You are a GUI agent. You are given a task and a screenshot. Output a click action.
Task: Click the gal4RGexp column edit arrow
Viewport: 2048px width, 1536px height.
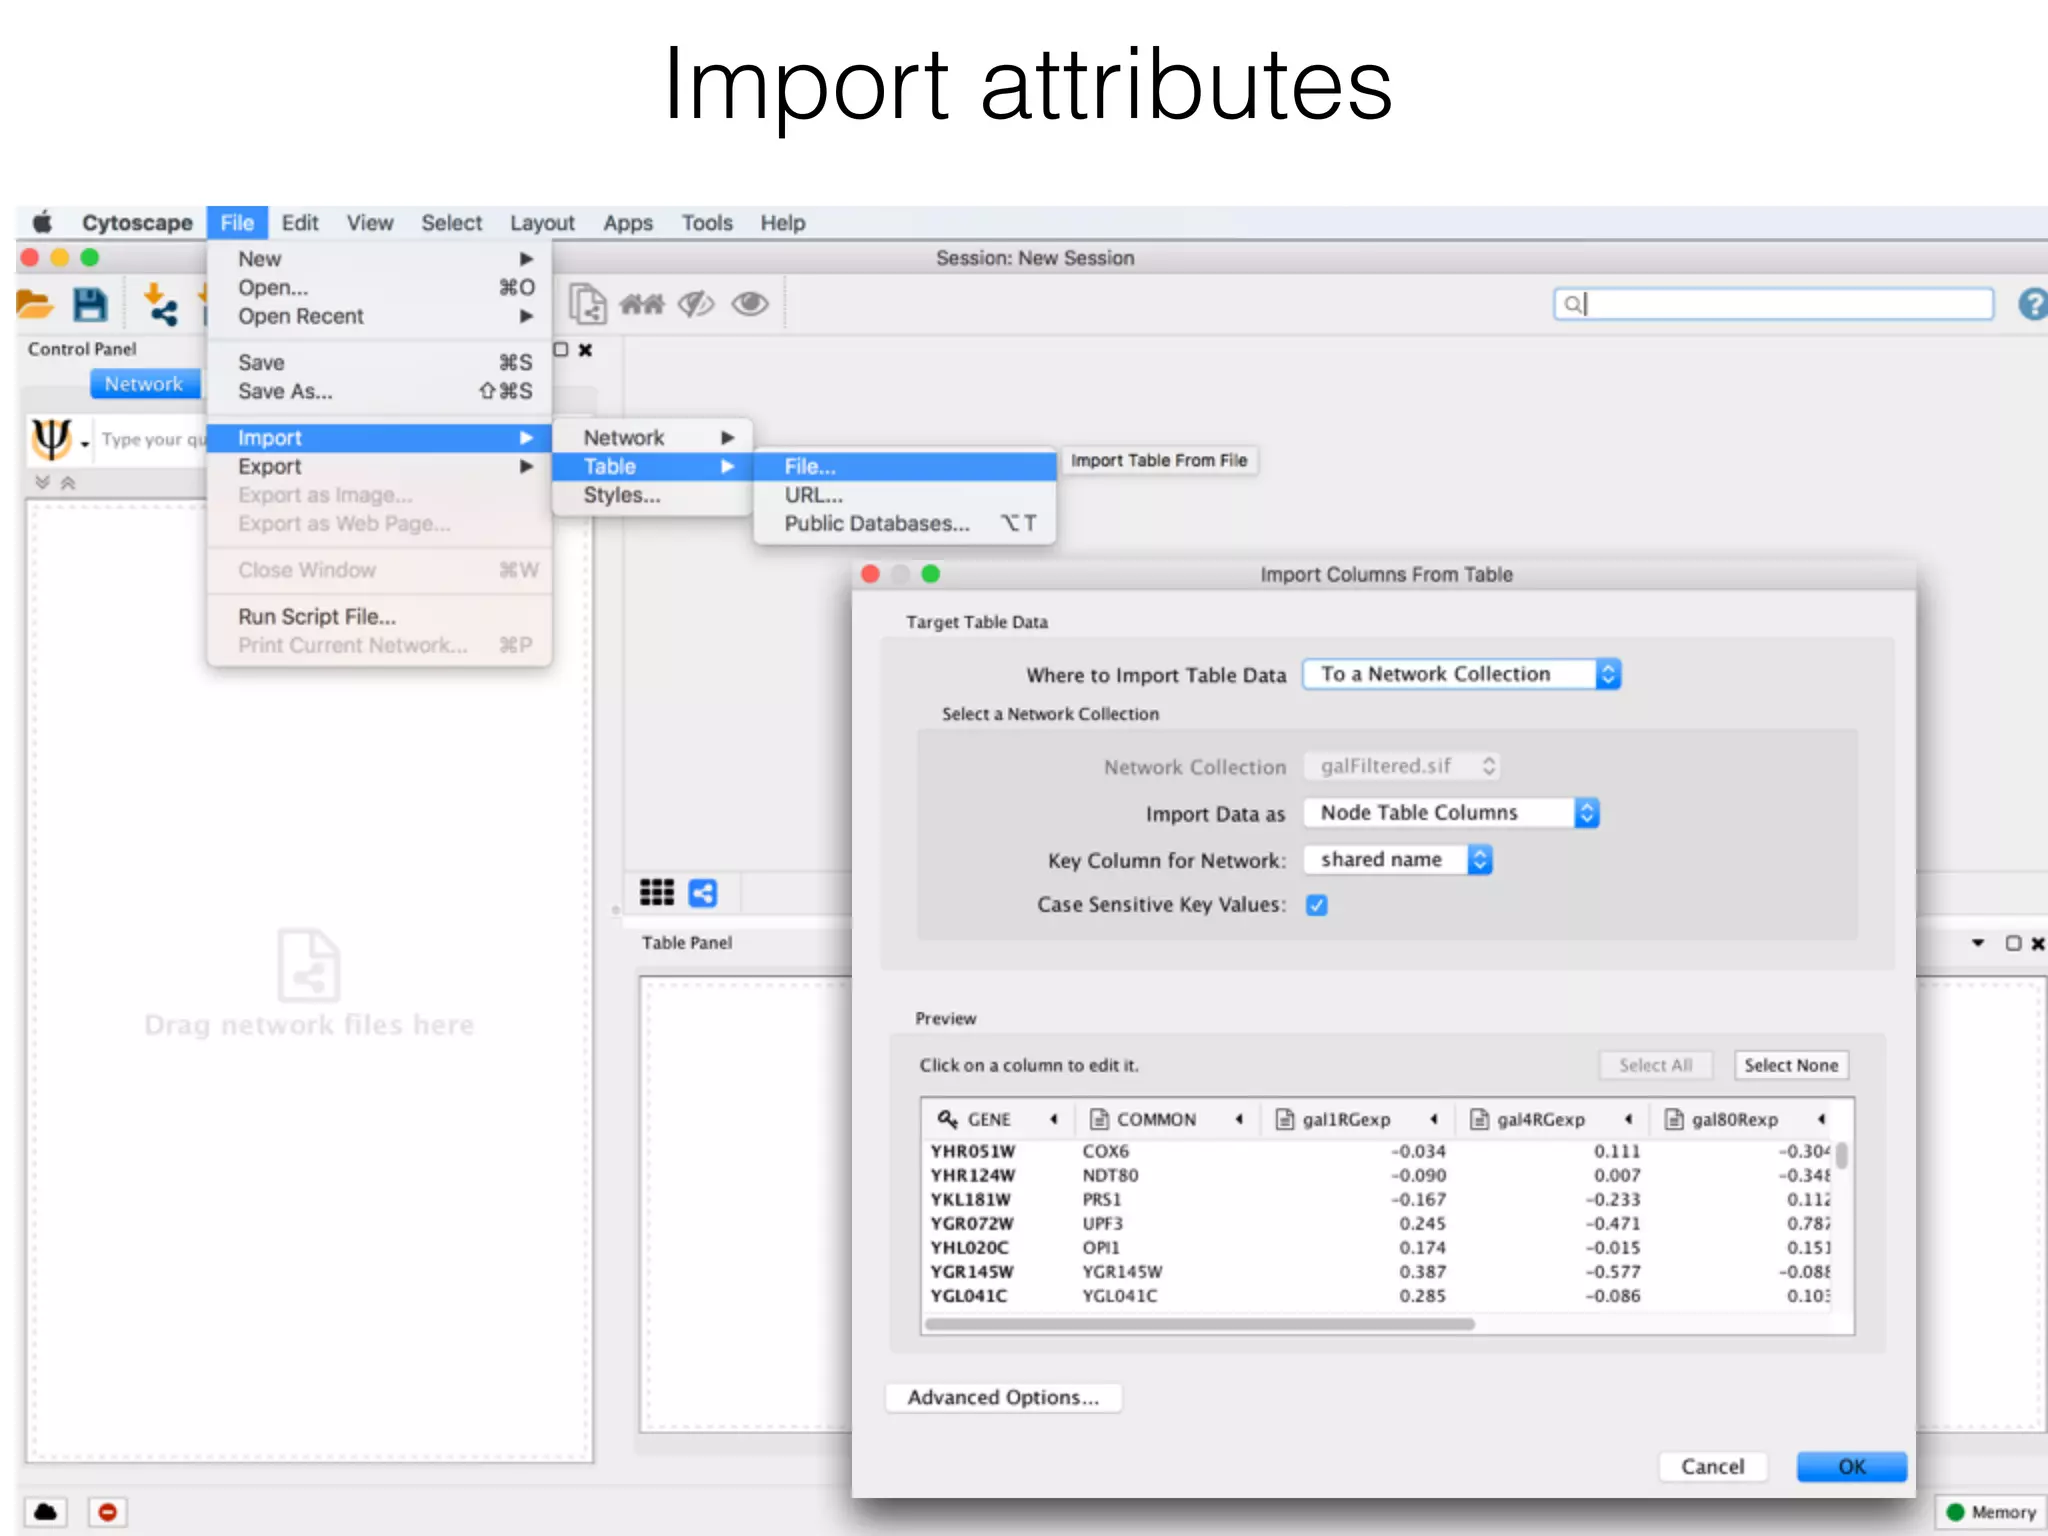1628,1119
